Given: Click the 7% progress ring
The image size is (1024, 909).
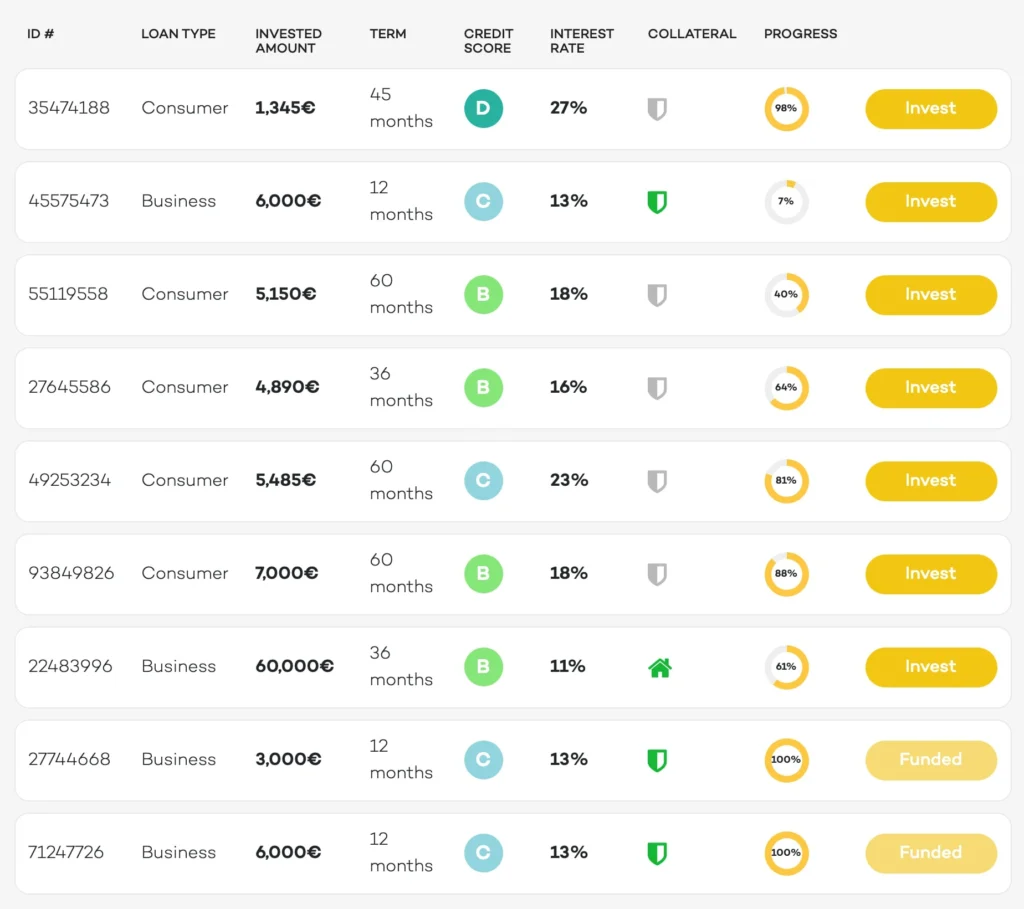Looking at the screenshot, I should [x=786, y=201].
